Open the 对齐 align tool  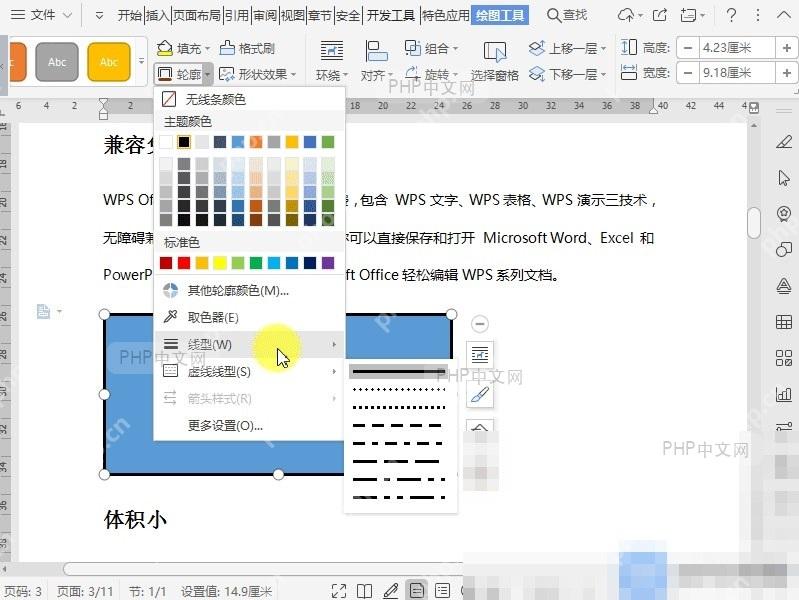click(376, 62)
